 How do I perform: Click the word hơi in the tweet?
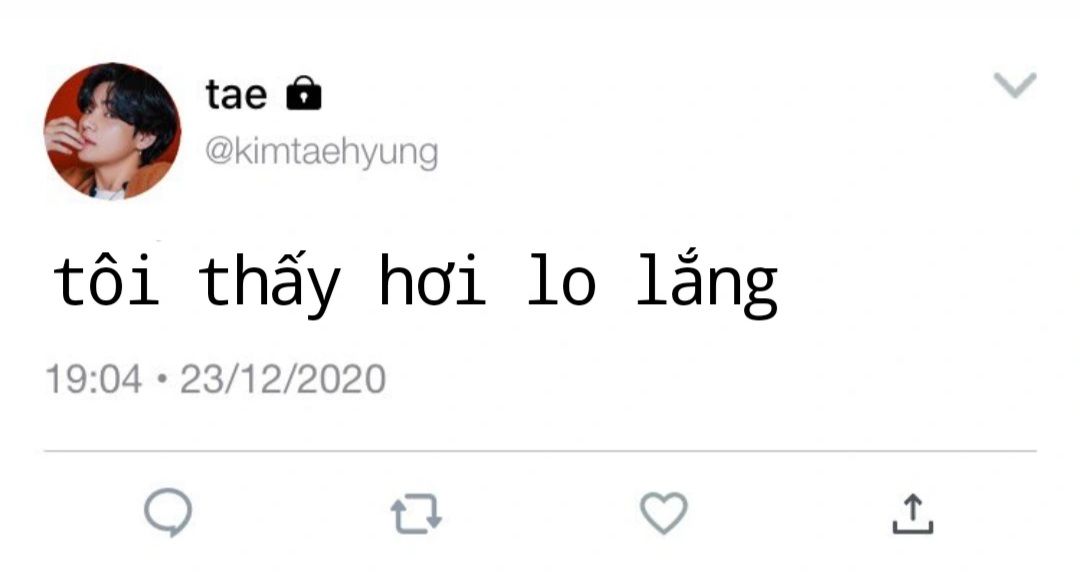pyautogui.click(x=432, y=280)
